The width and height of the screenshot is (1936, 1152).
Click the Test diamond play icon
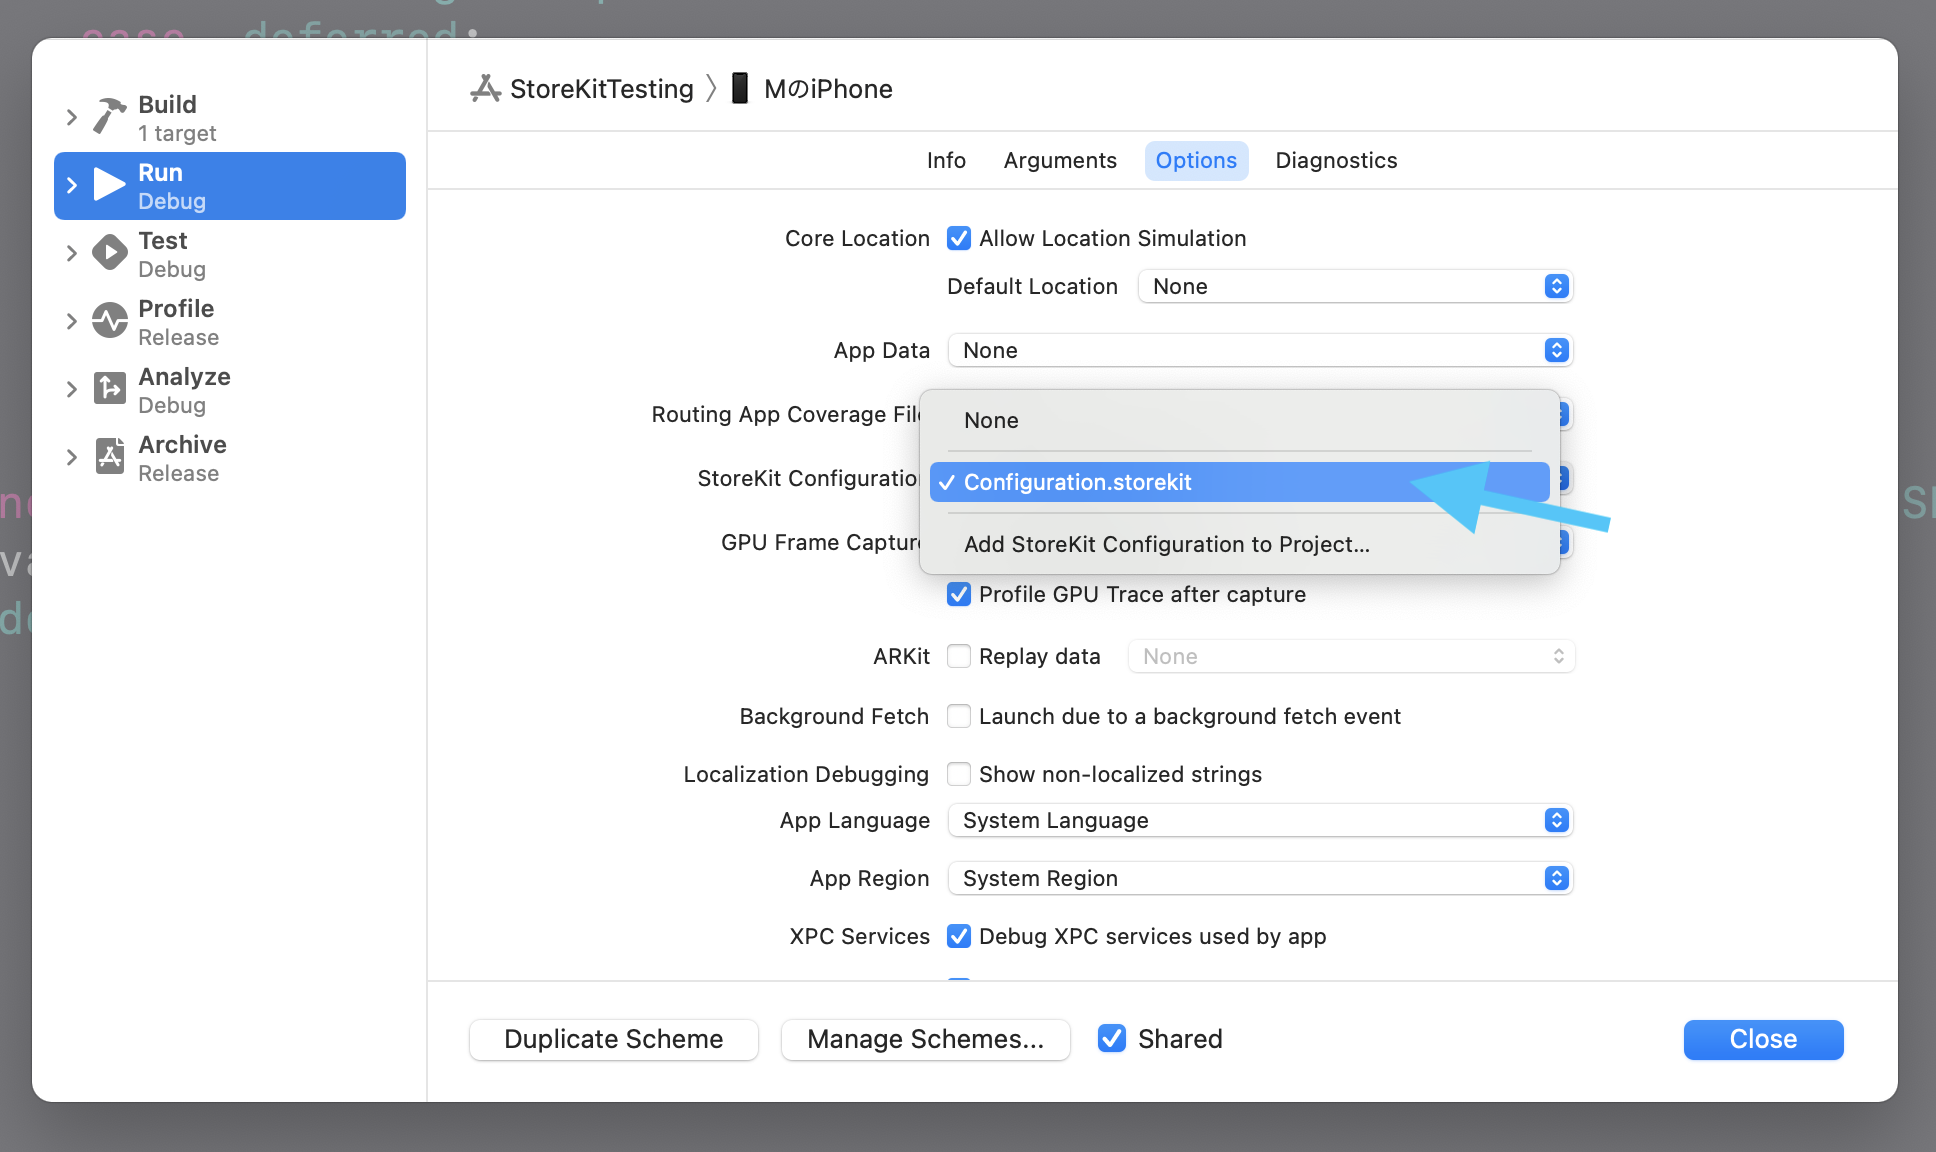[x=110, y=252]
